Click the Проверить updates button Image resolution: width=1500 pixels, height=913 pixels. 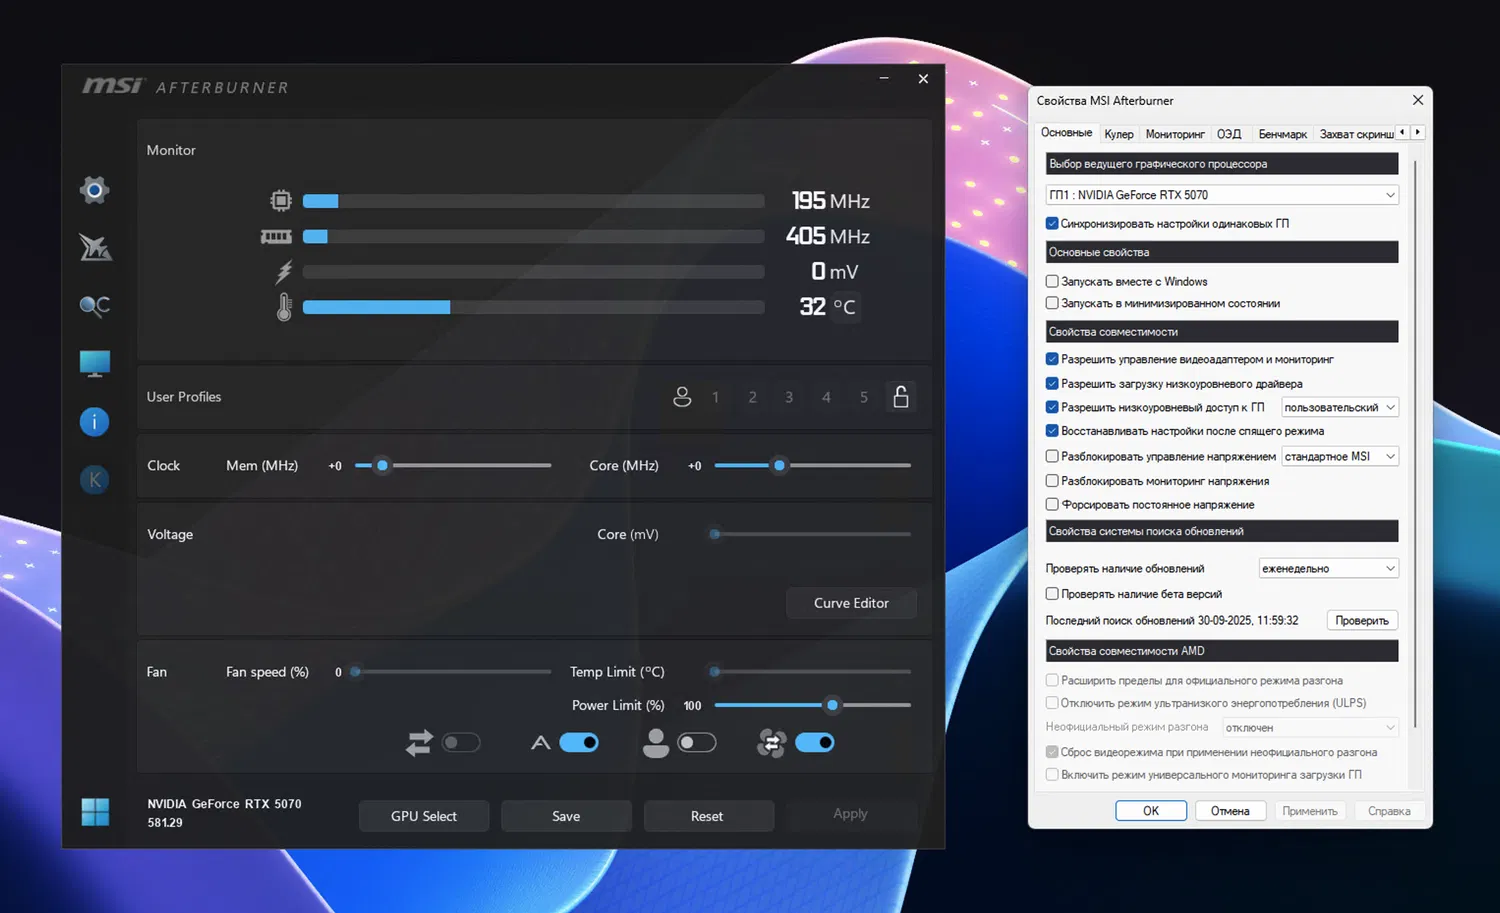(x=1362, y=620)
